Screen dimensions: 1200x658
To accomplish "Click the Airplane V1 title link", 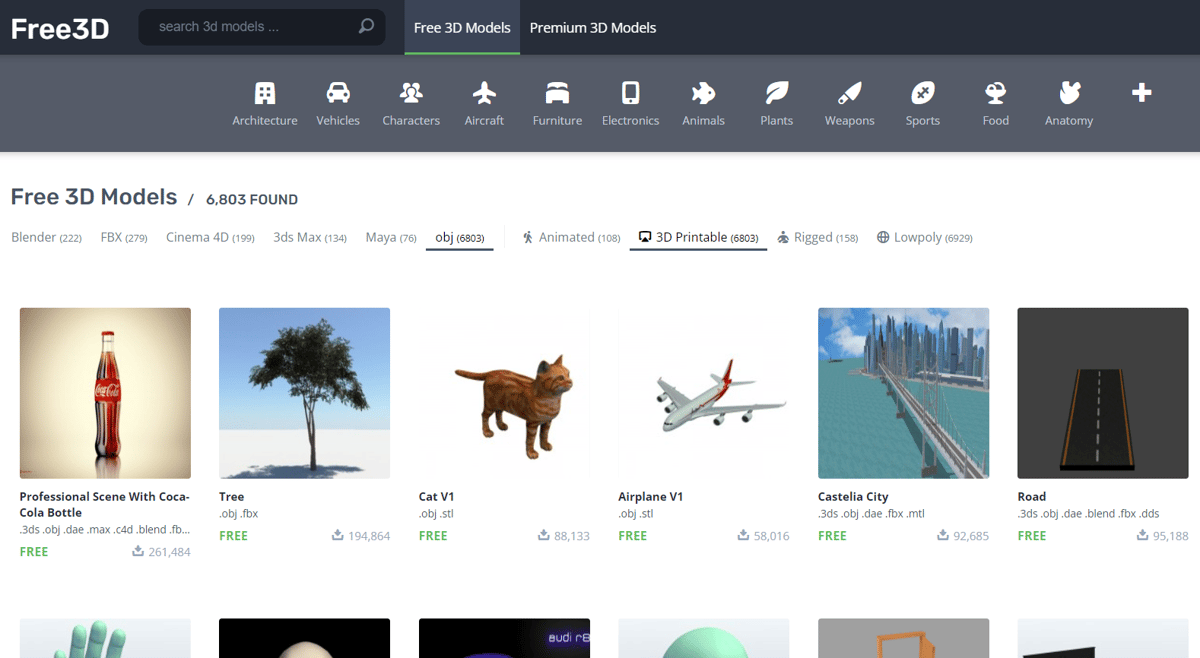I will (651, 496).
